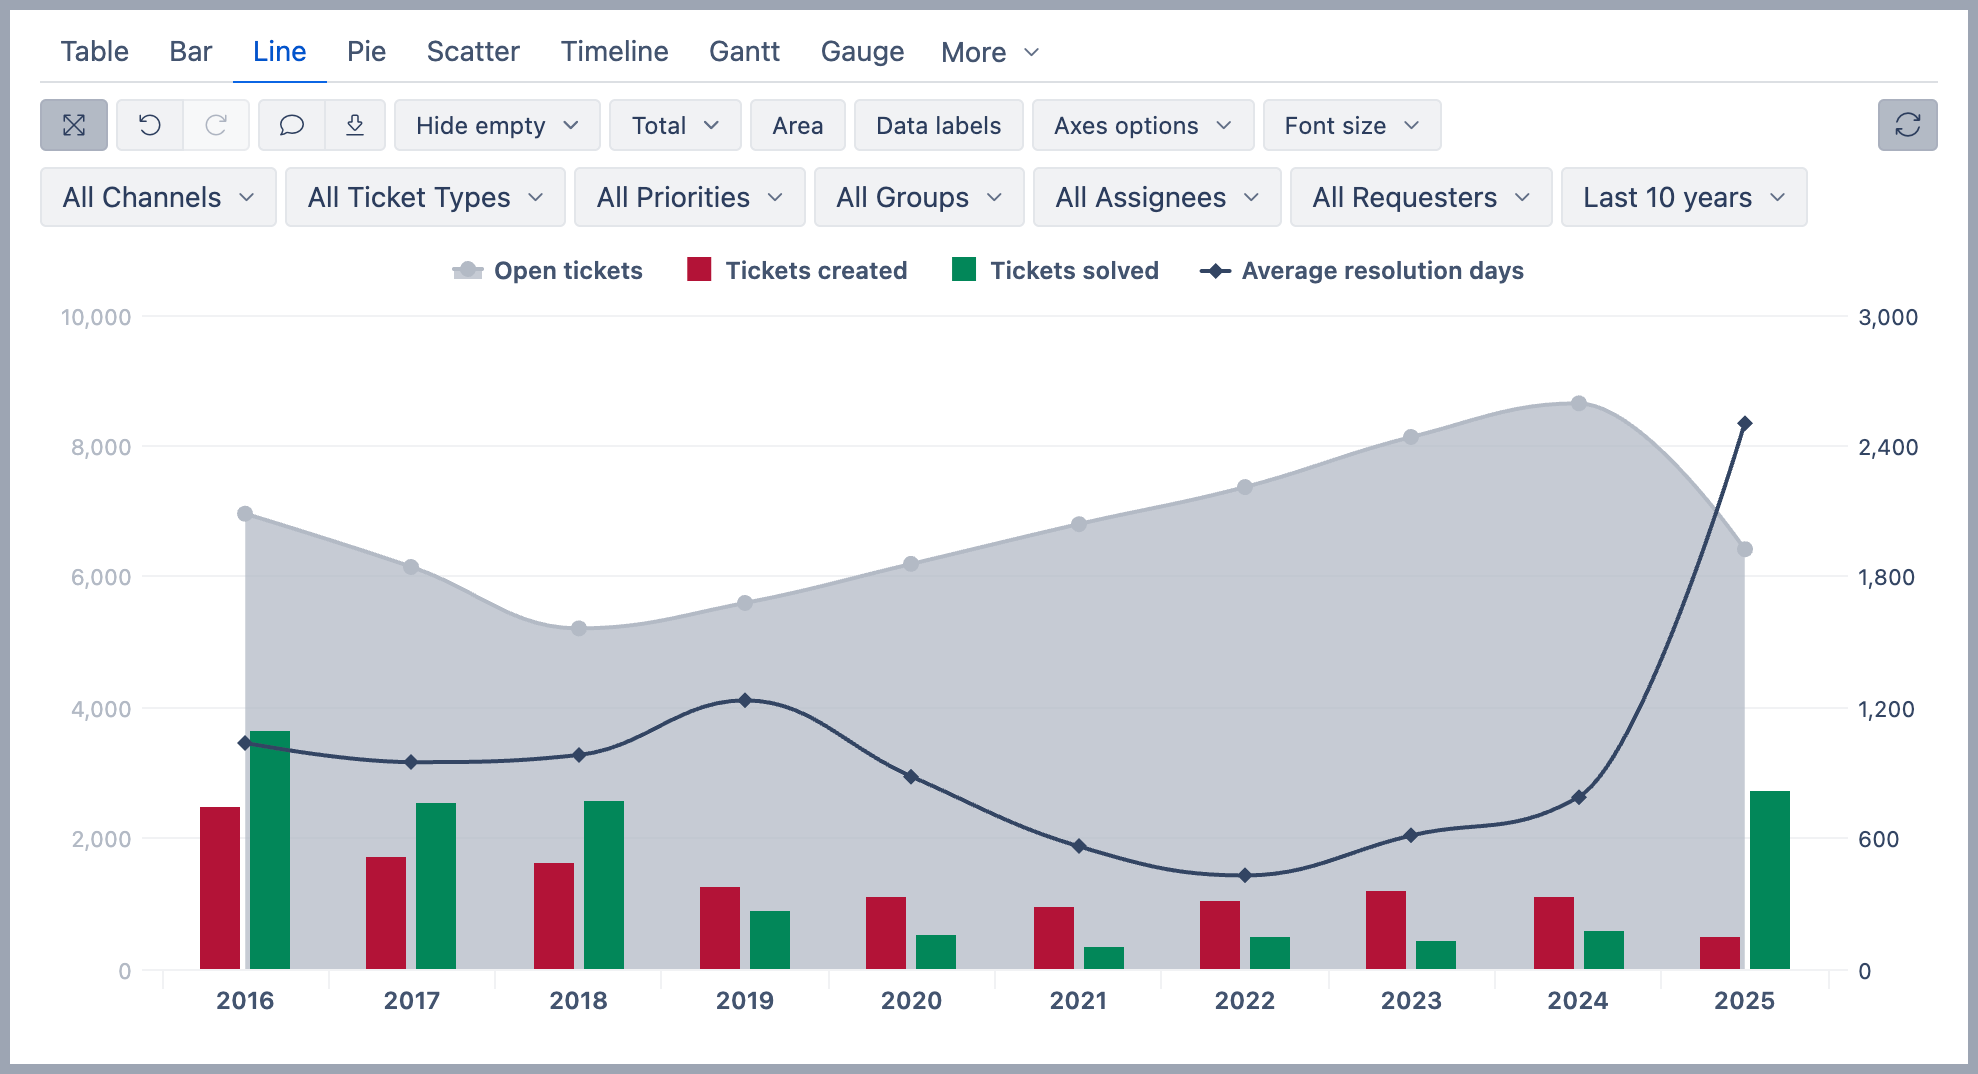Viewport: 1978px width, 1074px height.
Task: Toggle Open tickets series in legend
Action: pyautogui.click(x=548, y=271)
